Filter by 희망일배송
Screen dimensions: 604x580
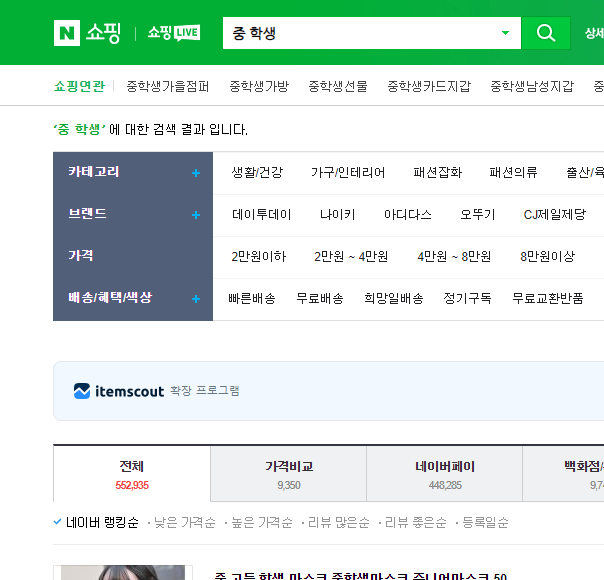coord(394,298)
